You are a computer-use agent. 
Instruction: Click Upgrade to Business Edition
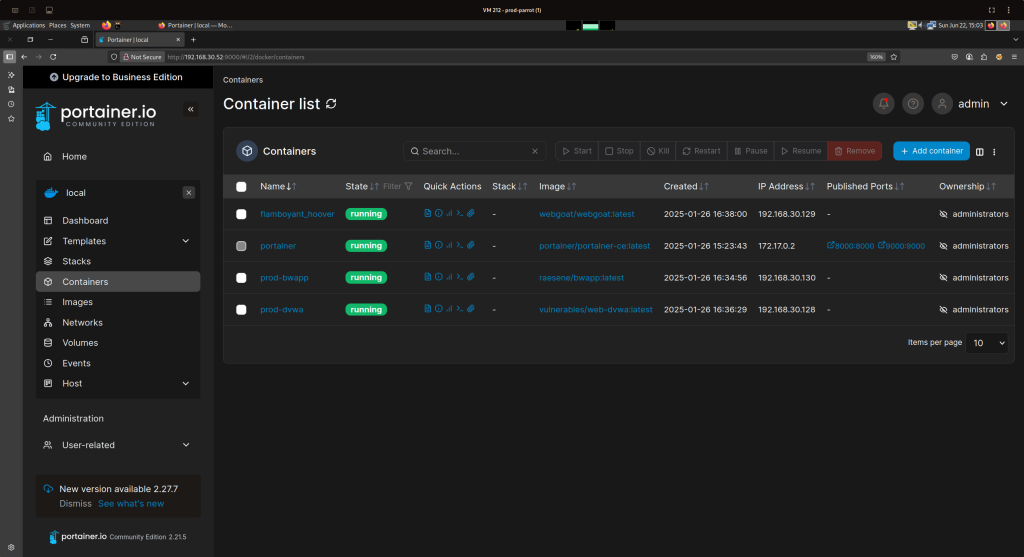(118, 77)
